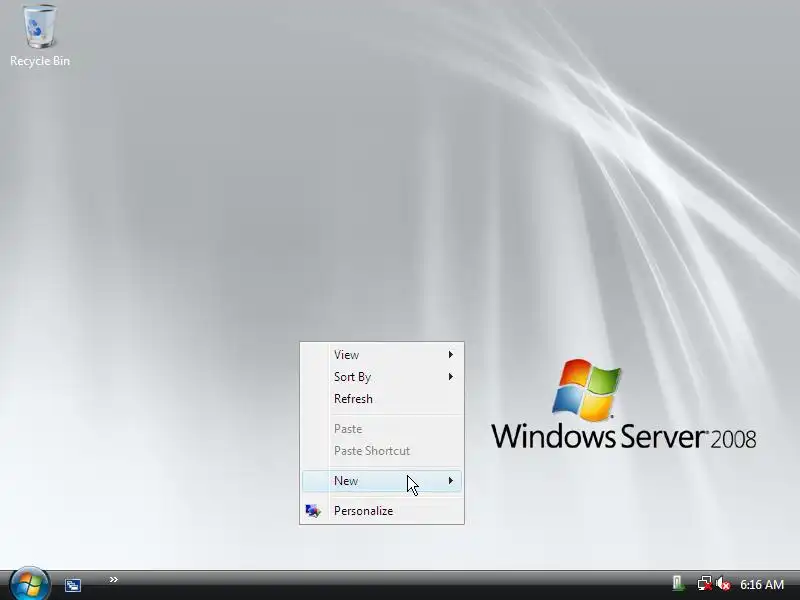
Task: Select Personalize from the context menu
Action: pyautogui.click(x=382, y=511)
